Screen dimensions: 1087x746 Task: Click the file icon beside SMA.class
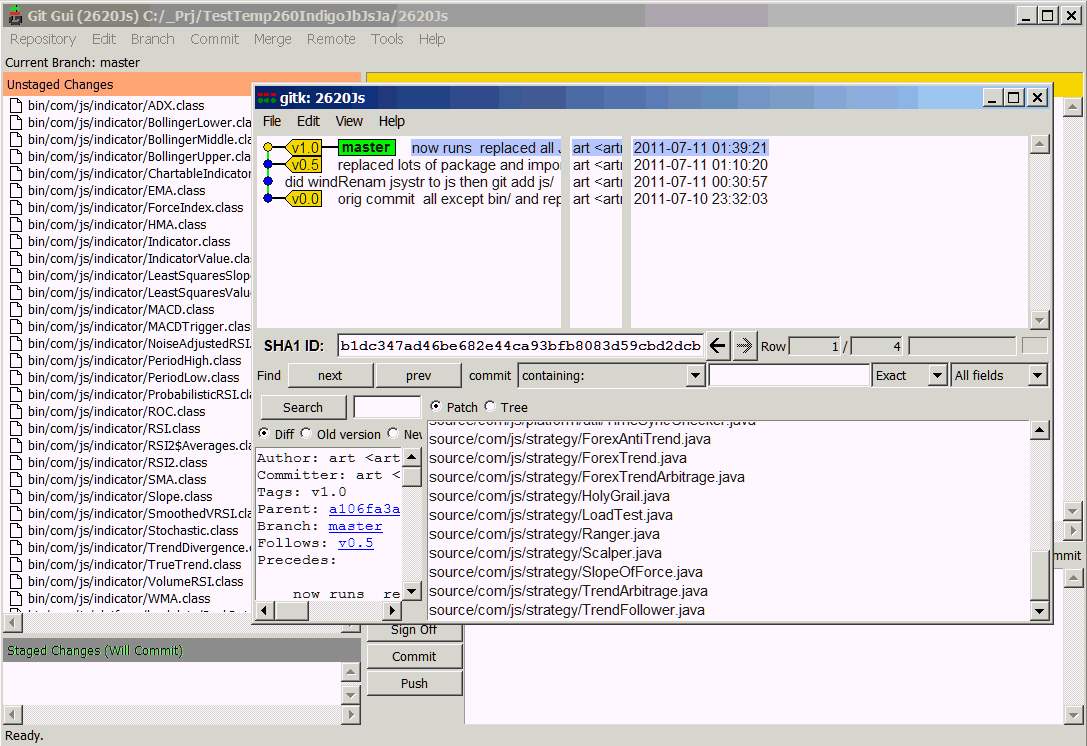[x=15, y=479]
